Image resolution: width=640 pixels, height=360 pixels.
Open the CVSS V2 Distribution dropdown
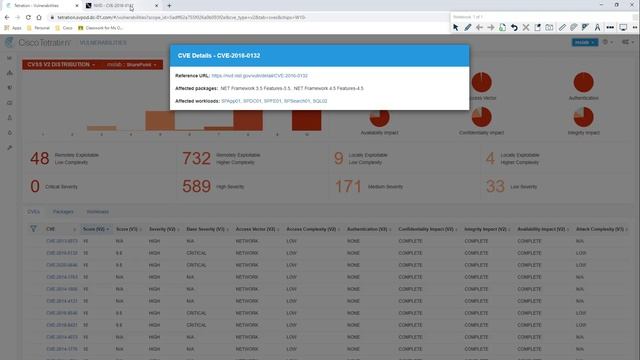[61, 64]
